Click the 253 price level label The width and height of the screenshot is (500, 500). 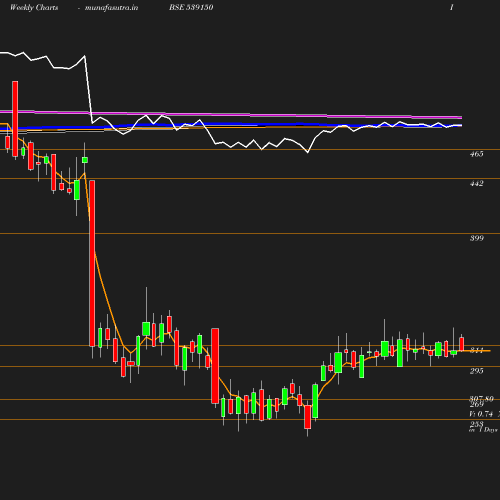click(x=477, y=424)
